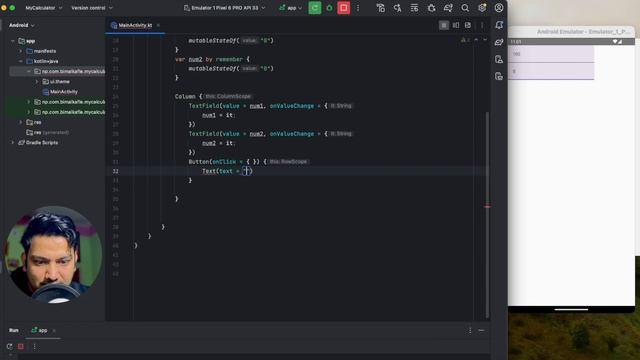Select the Run tool window tab
This screenshot has width=640, height=360.
13,330
